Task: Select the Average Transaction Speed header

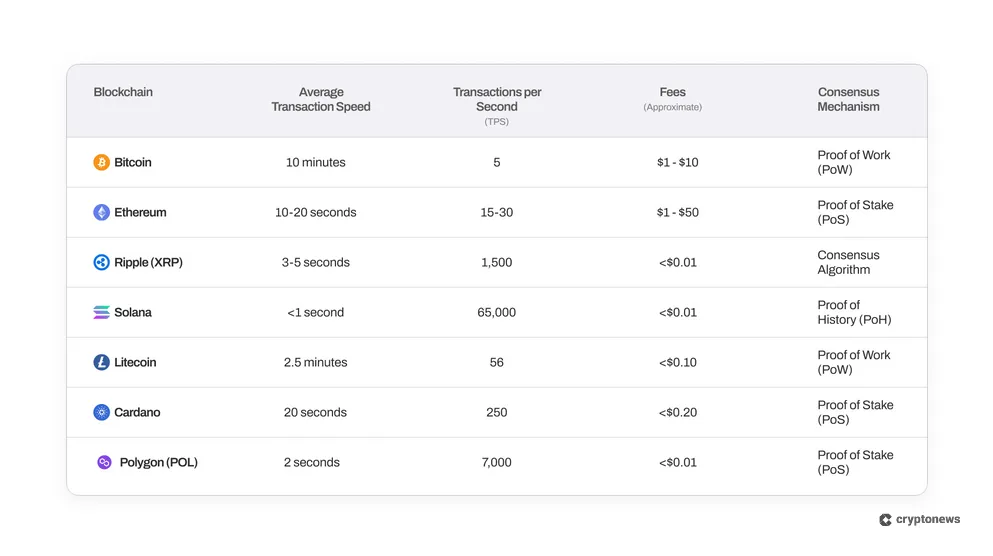Action: (321, 99)
